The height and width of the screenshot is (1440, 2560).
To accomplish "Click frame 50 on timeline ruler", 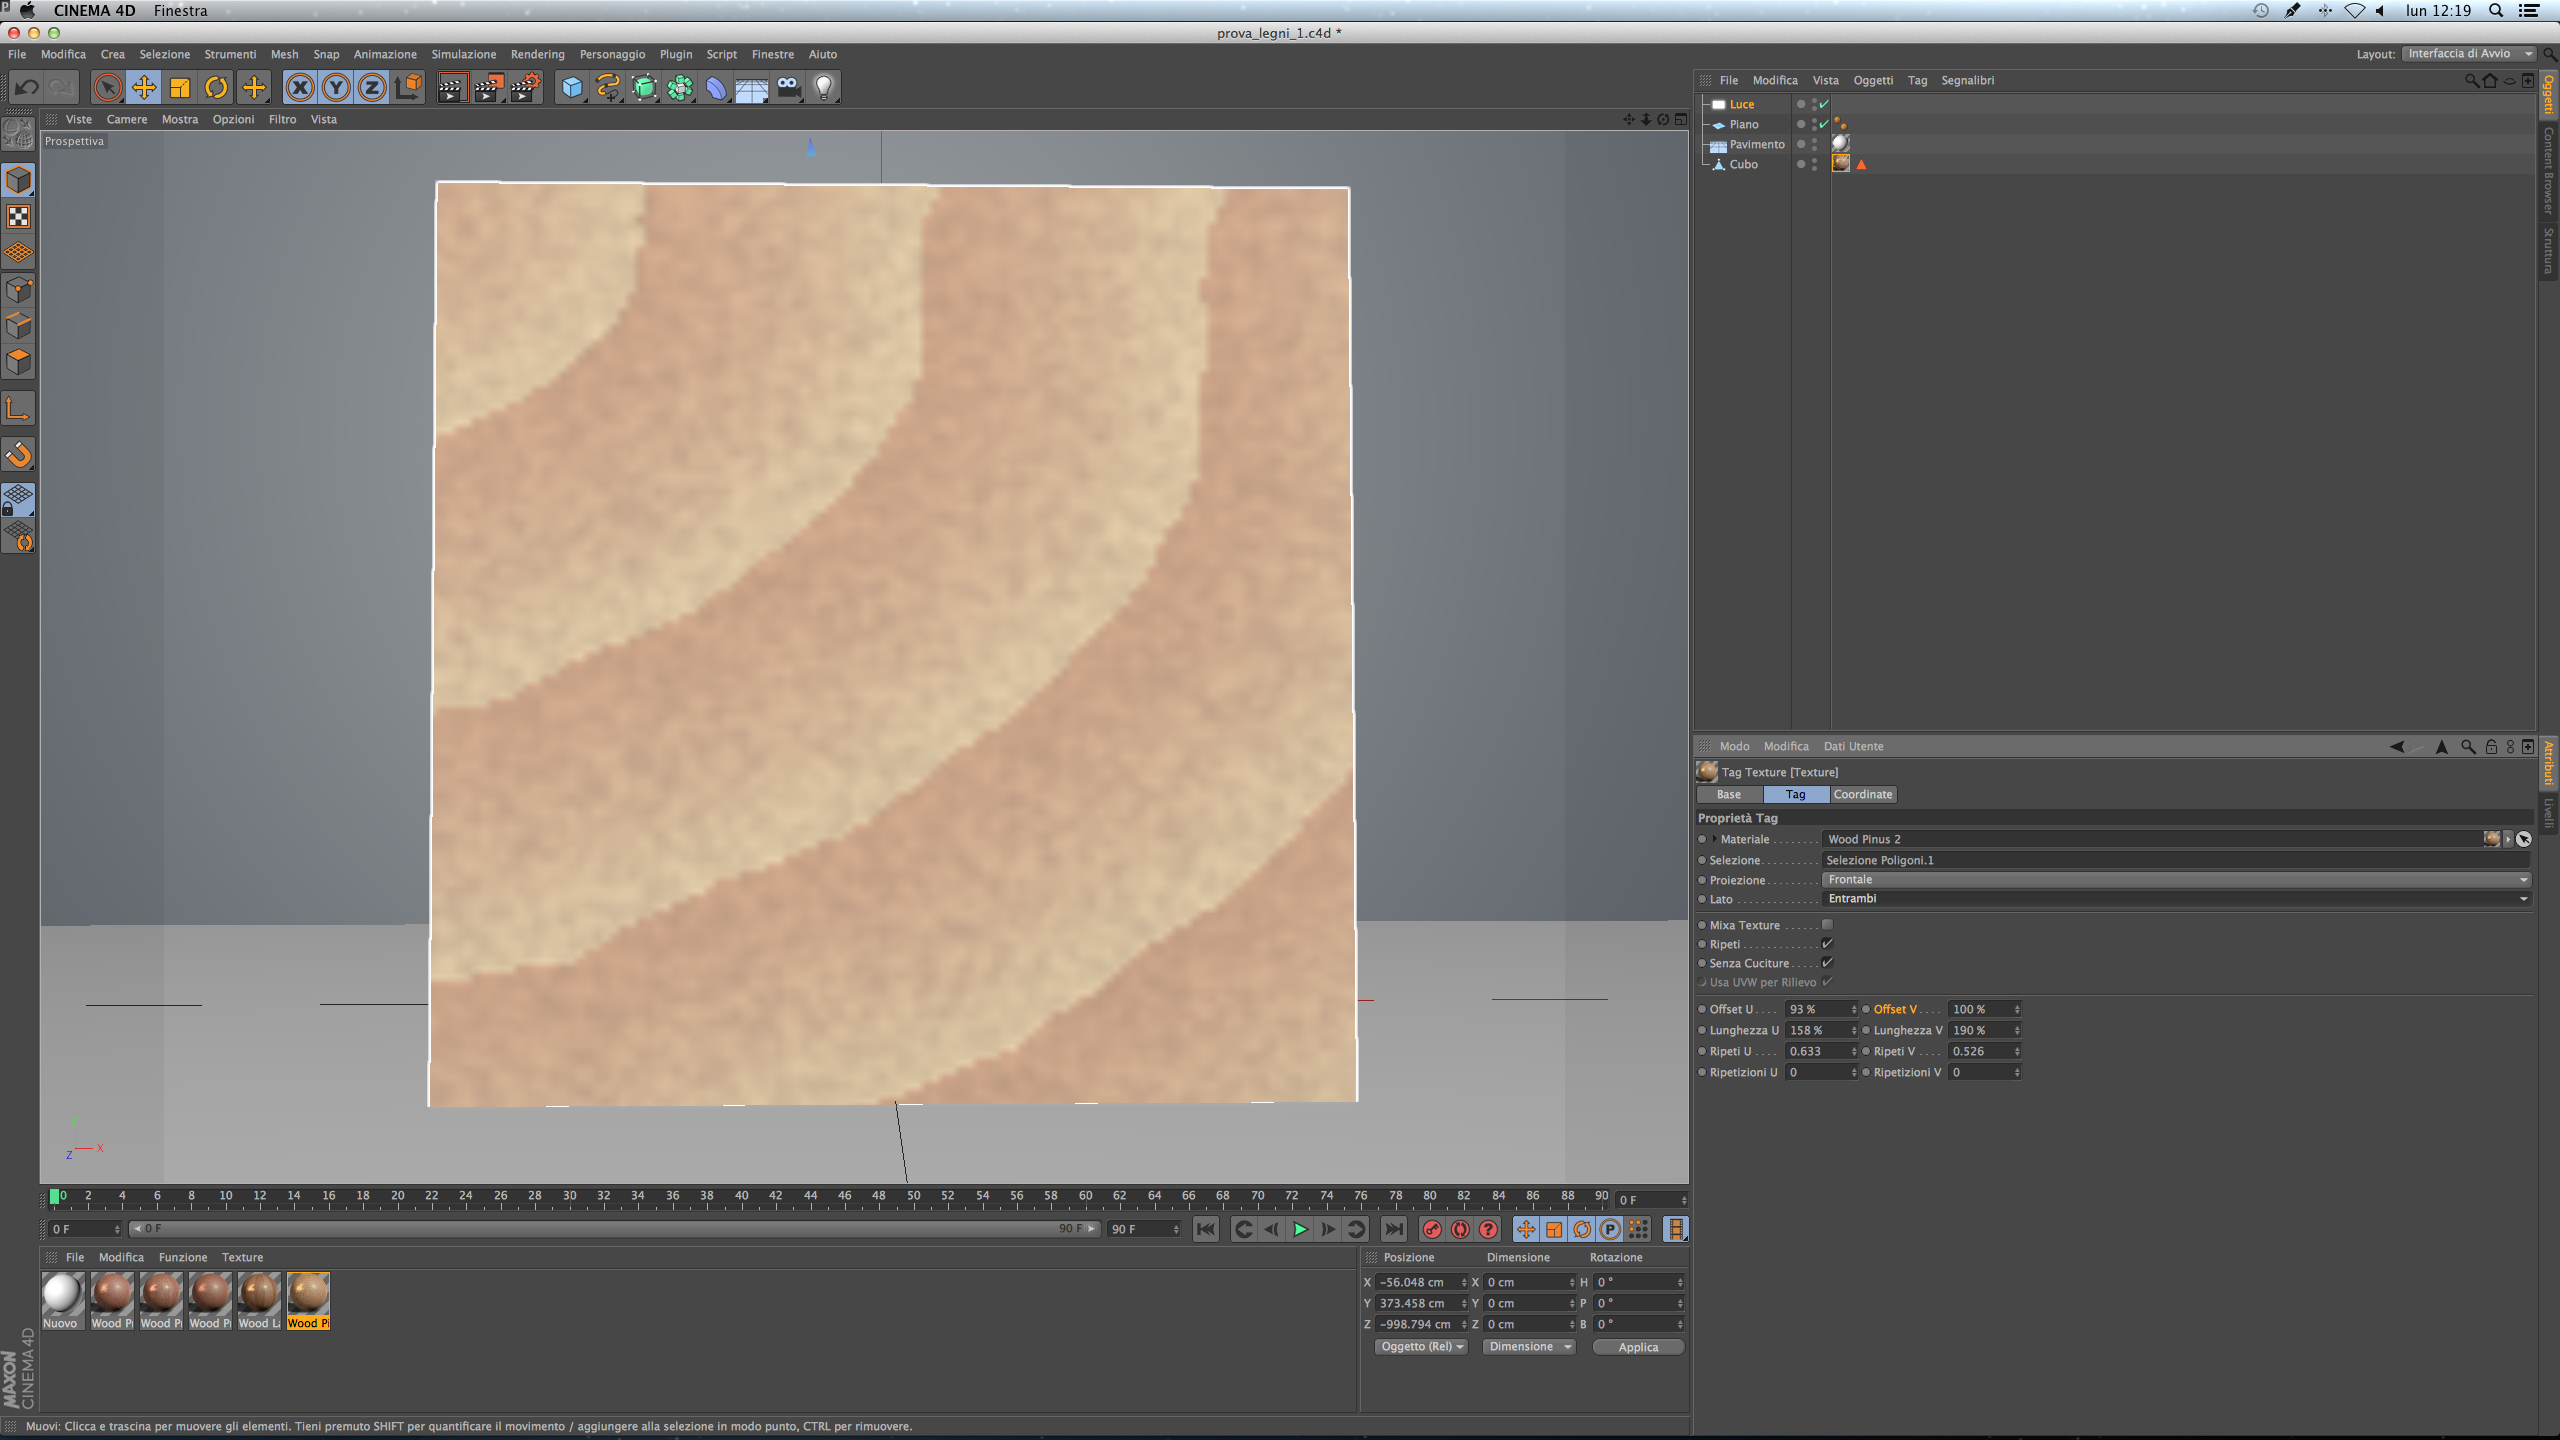I will (913, 1196).
